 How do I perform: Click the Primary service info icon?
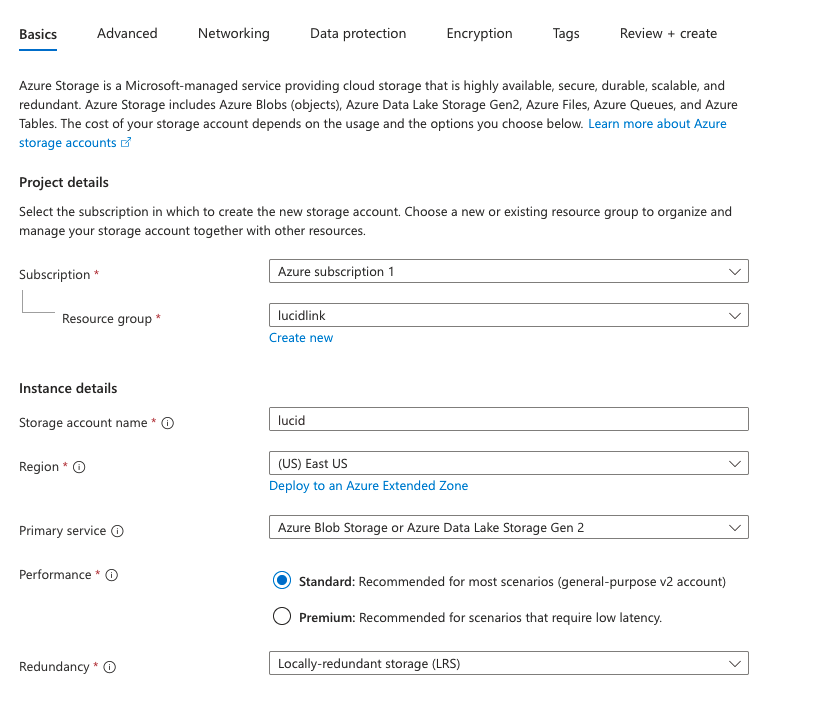coord(118,531)
